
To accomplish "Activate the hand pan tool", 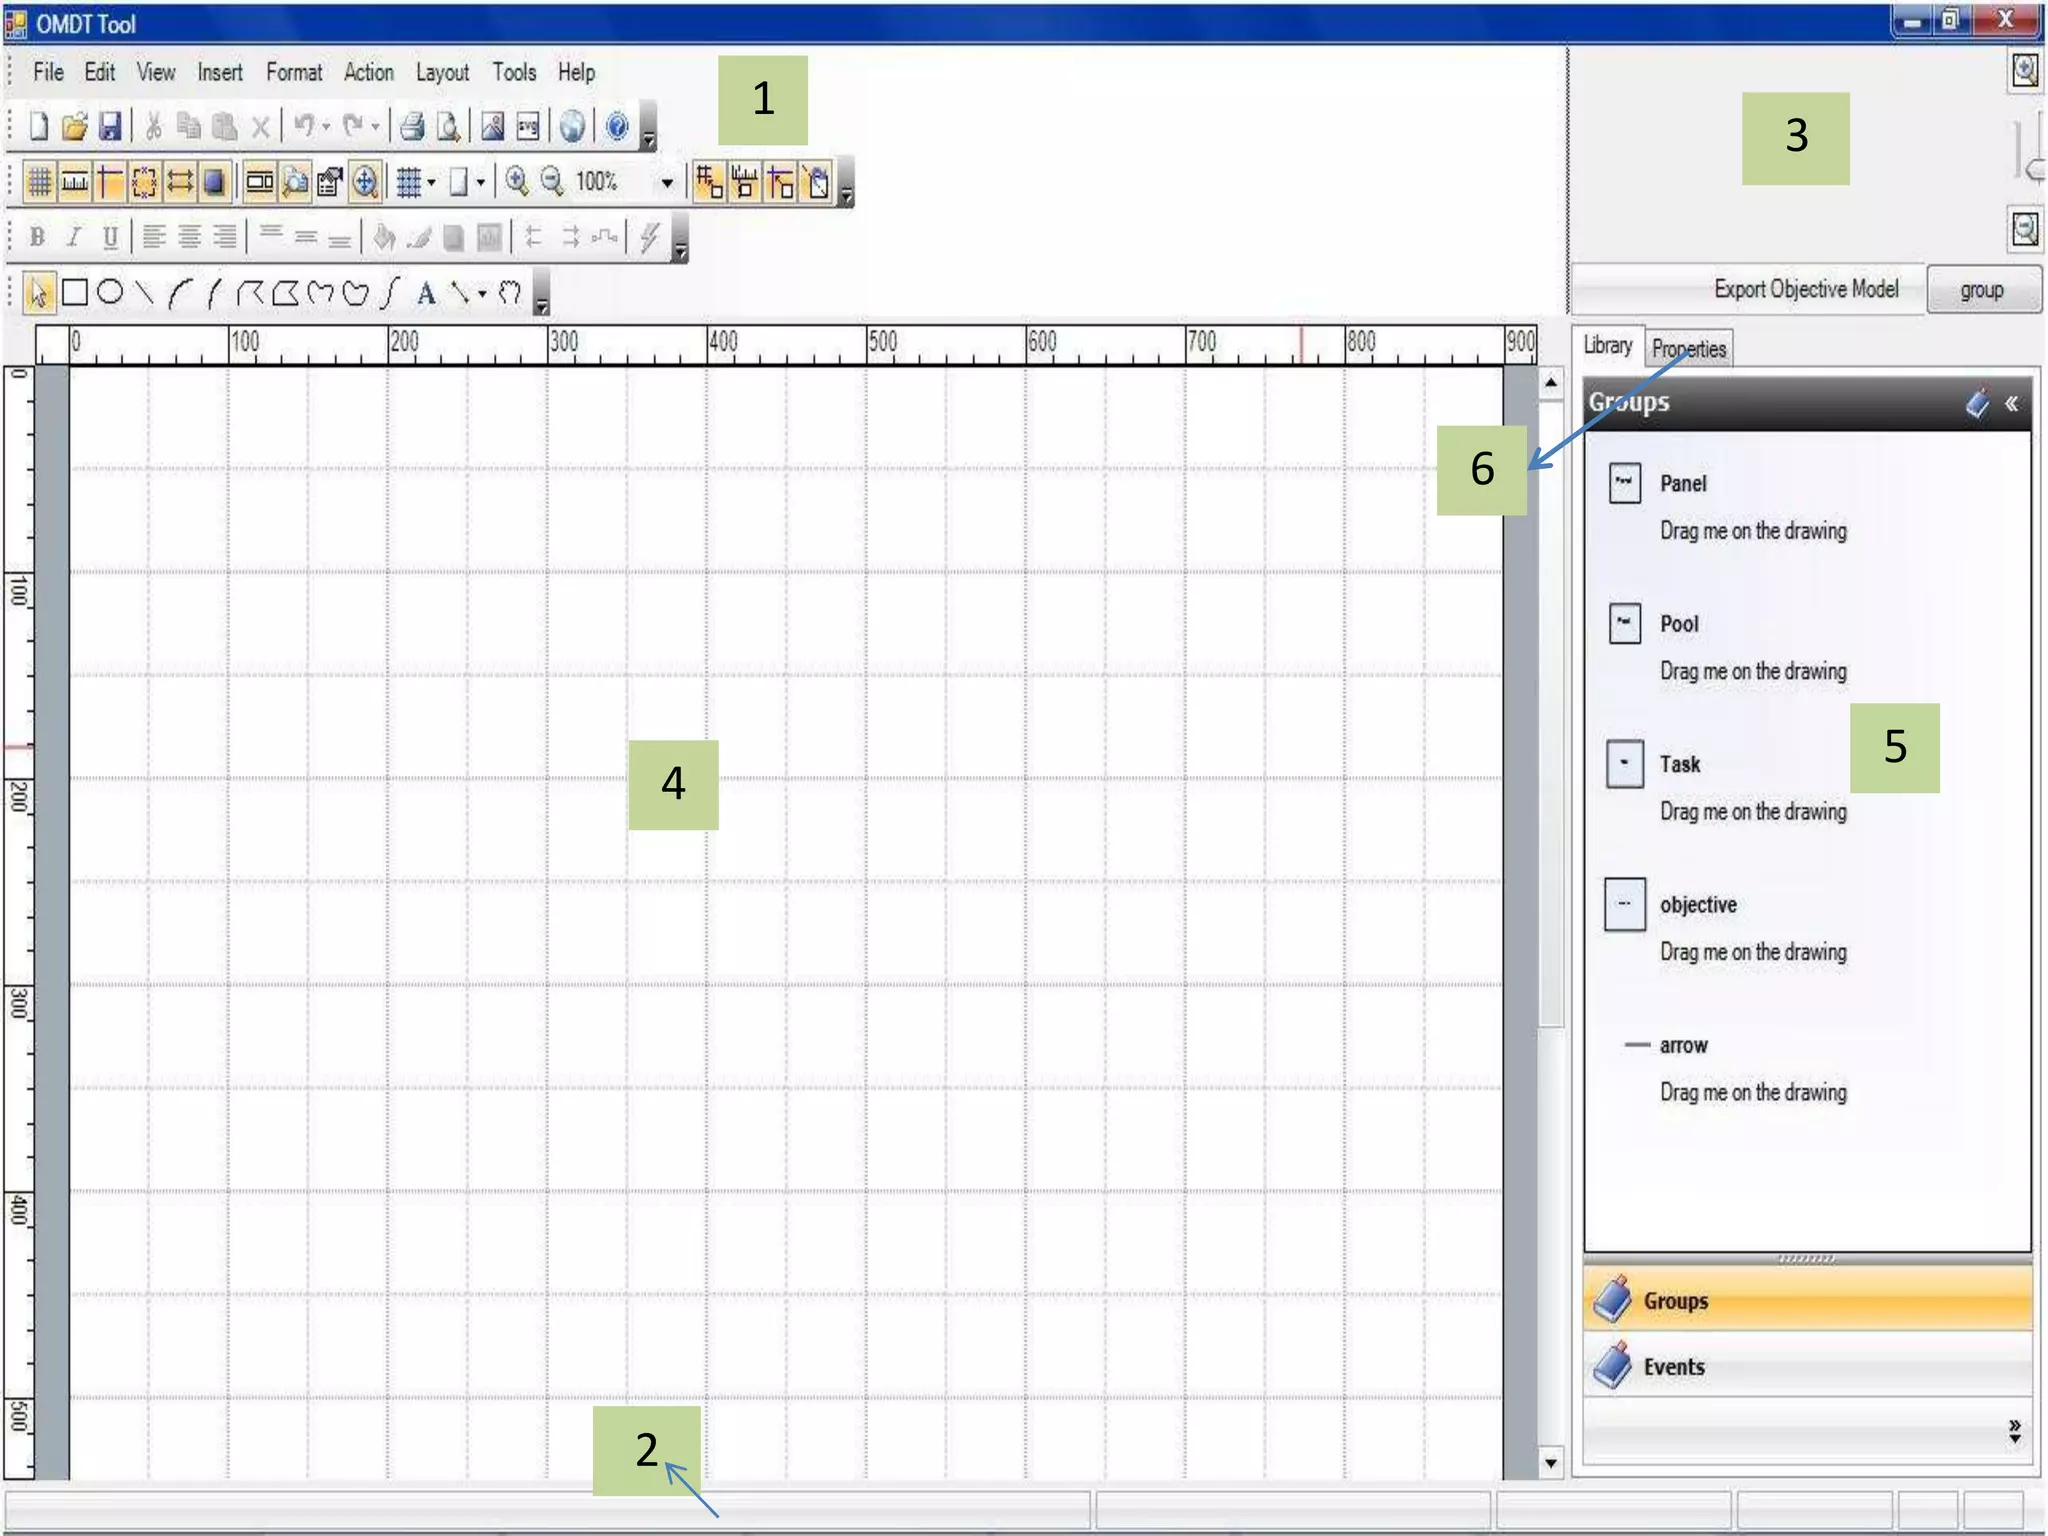I will (x=510, y=293).
